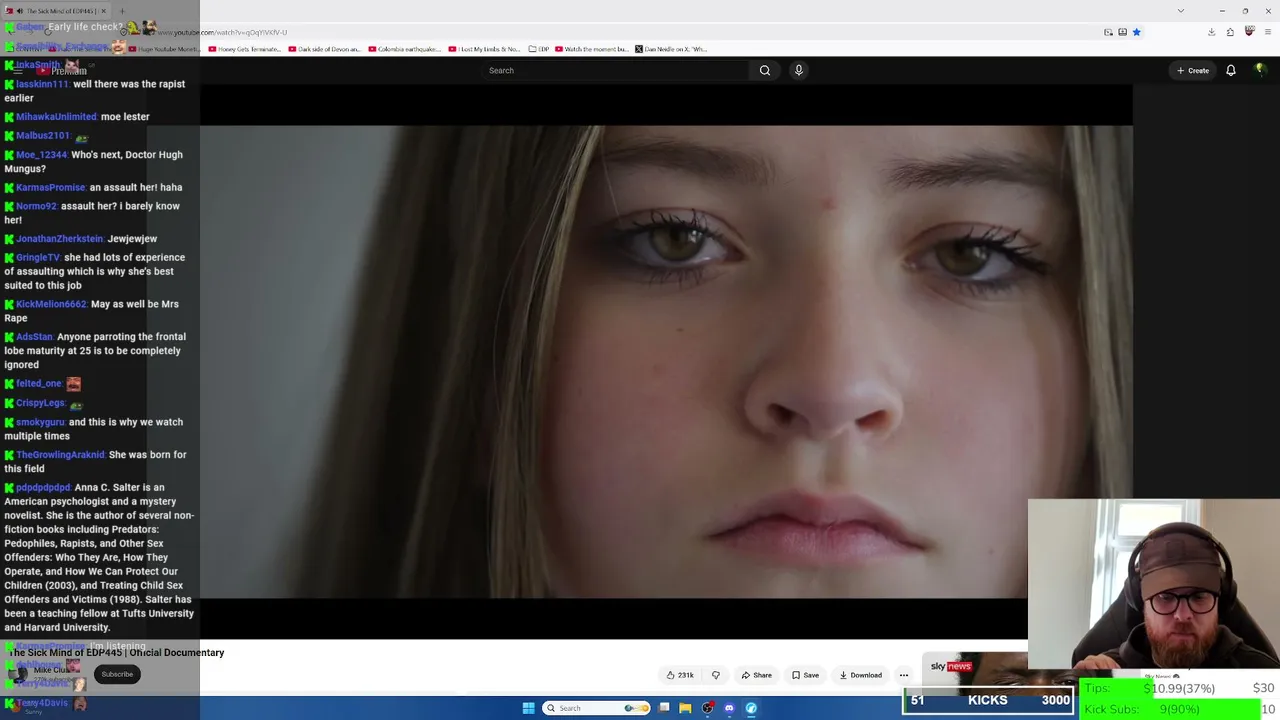Image resolution: width=1280 pixels, height=720 pixels.
Task: Open the browser tab search dropdown
Action: (1181, 11)
